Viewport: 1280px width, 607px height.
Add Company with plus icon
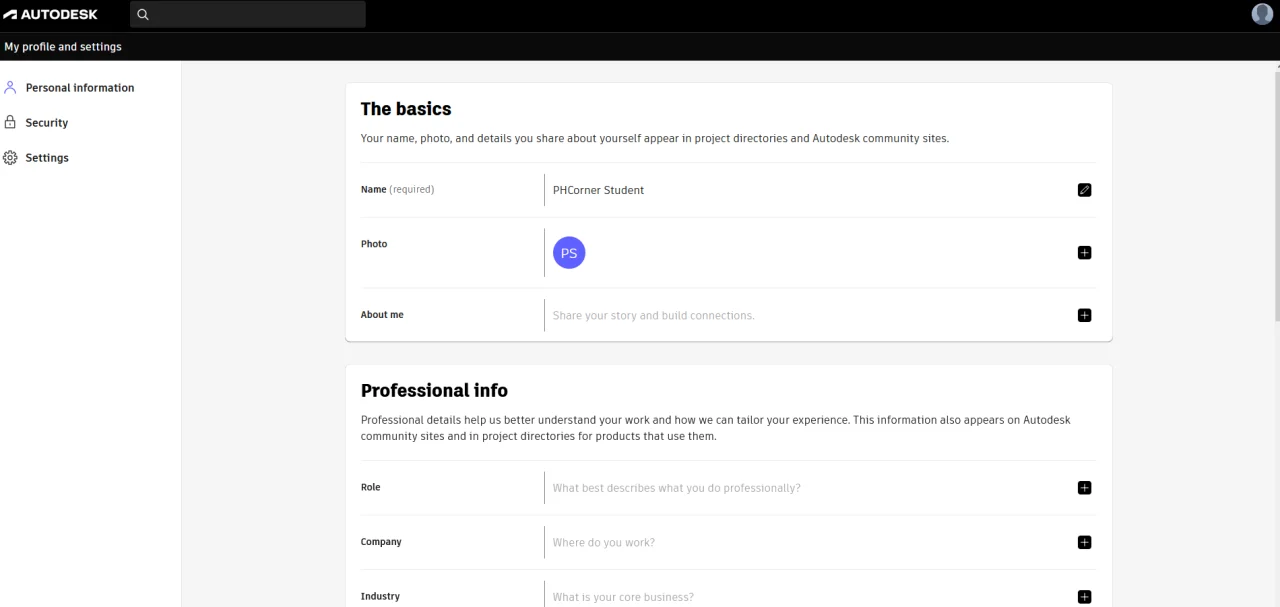coord(1084,542)
